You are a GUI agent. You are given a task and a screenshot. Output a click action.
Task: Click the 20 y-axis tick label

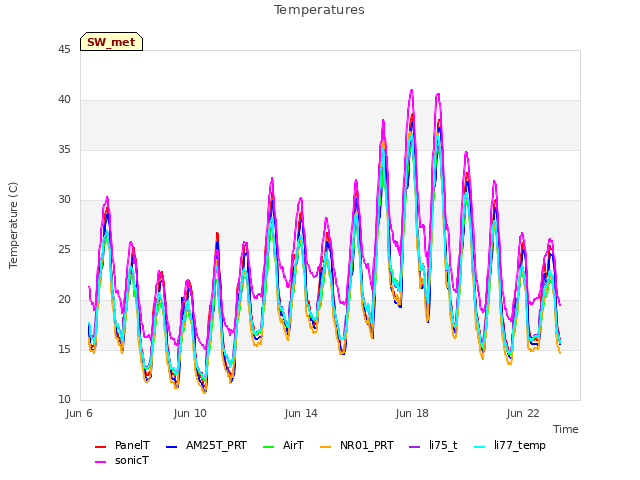click(64, 300)
